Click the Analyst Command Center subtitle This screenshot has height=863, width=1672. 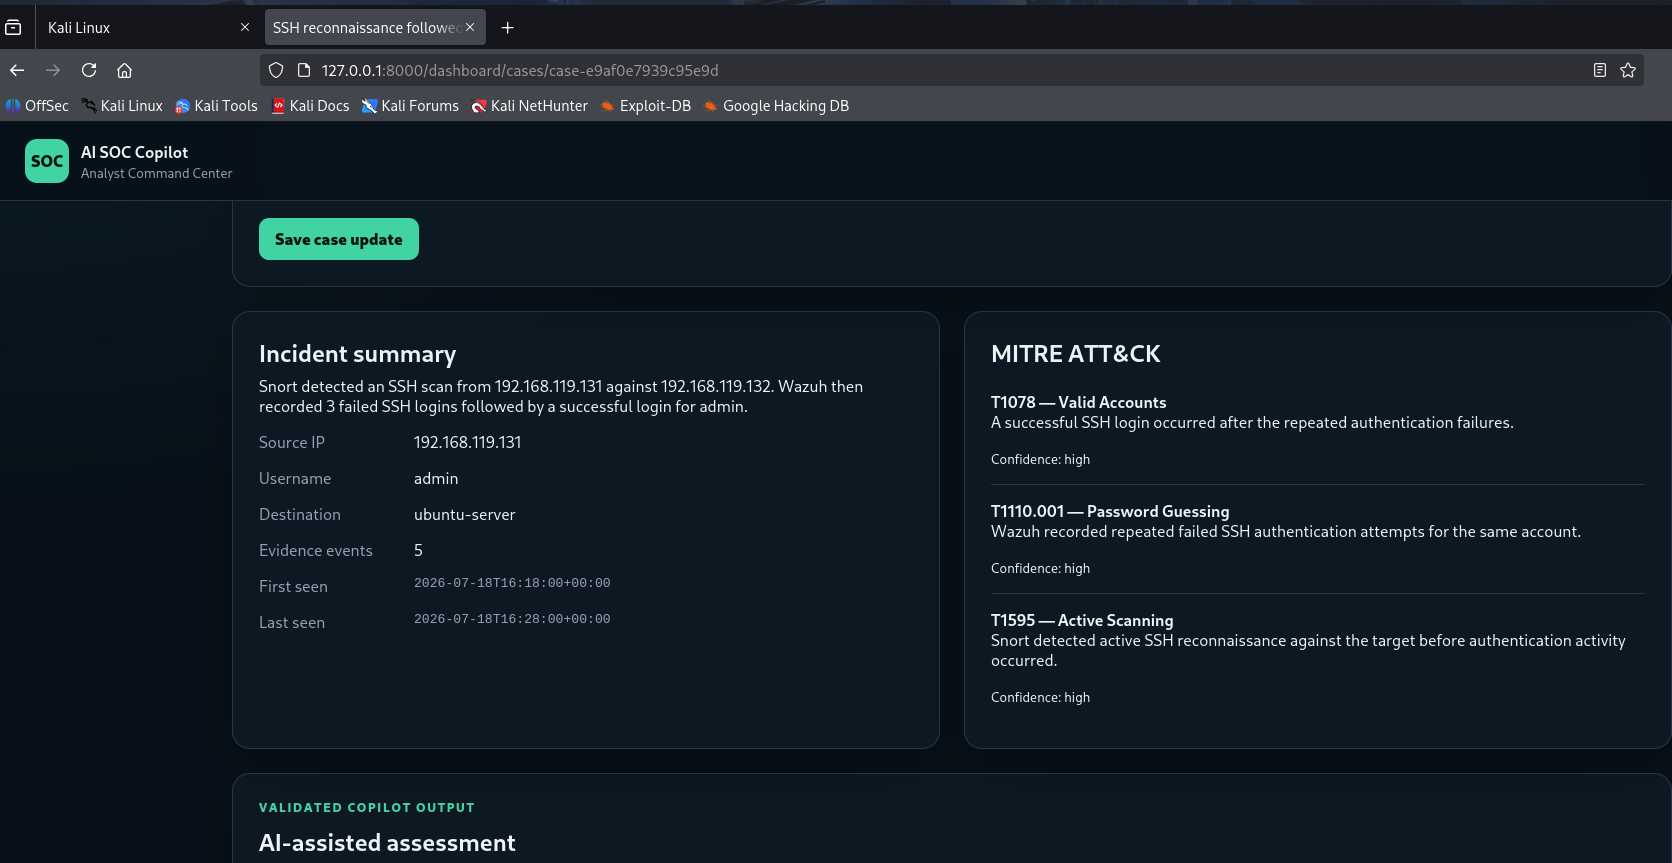[156, 174]
